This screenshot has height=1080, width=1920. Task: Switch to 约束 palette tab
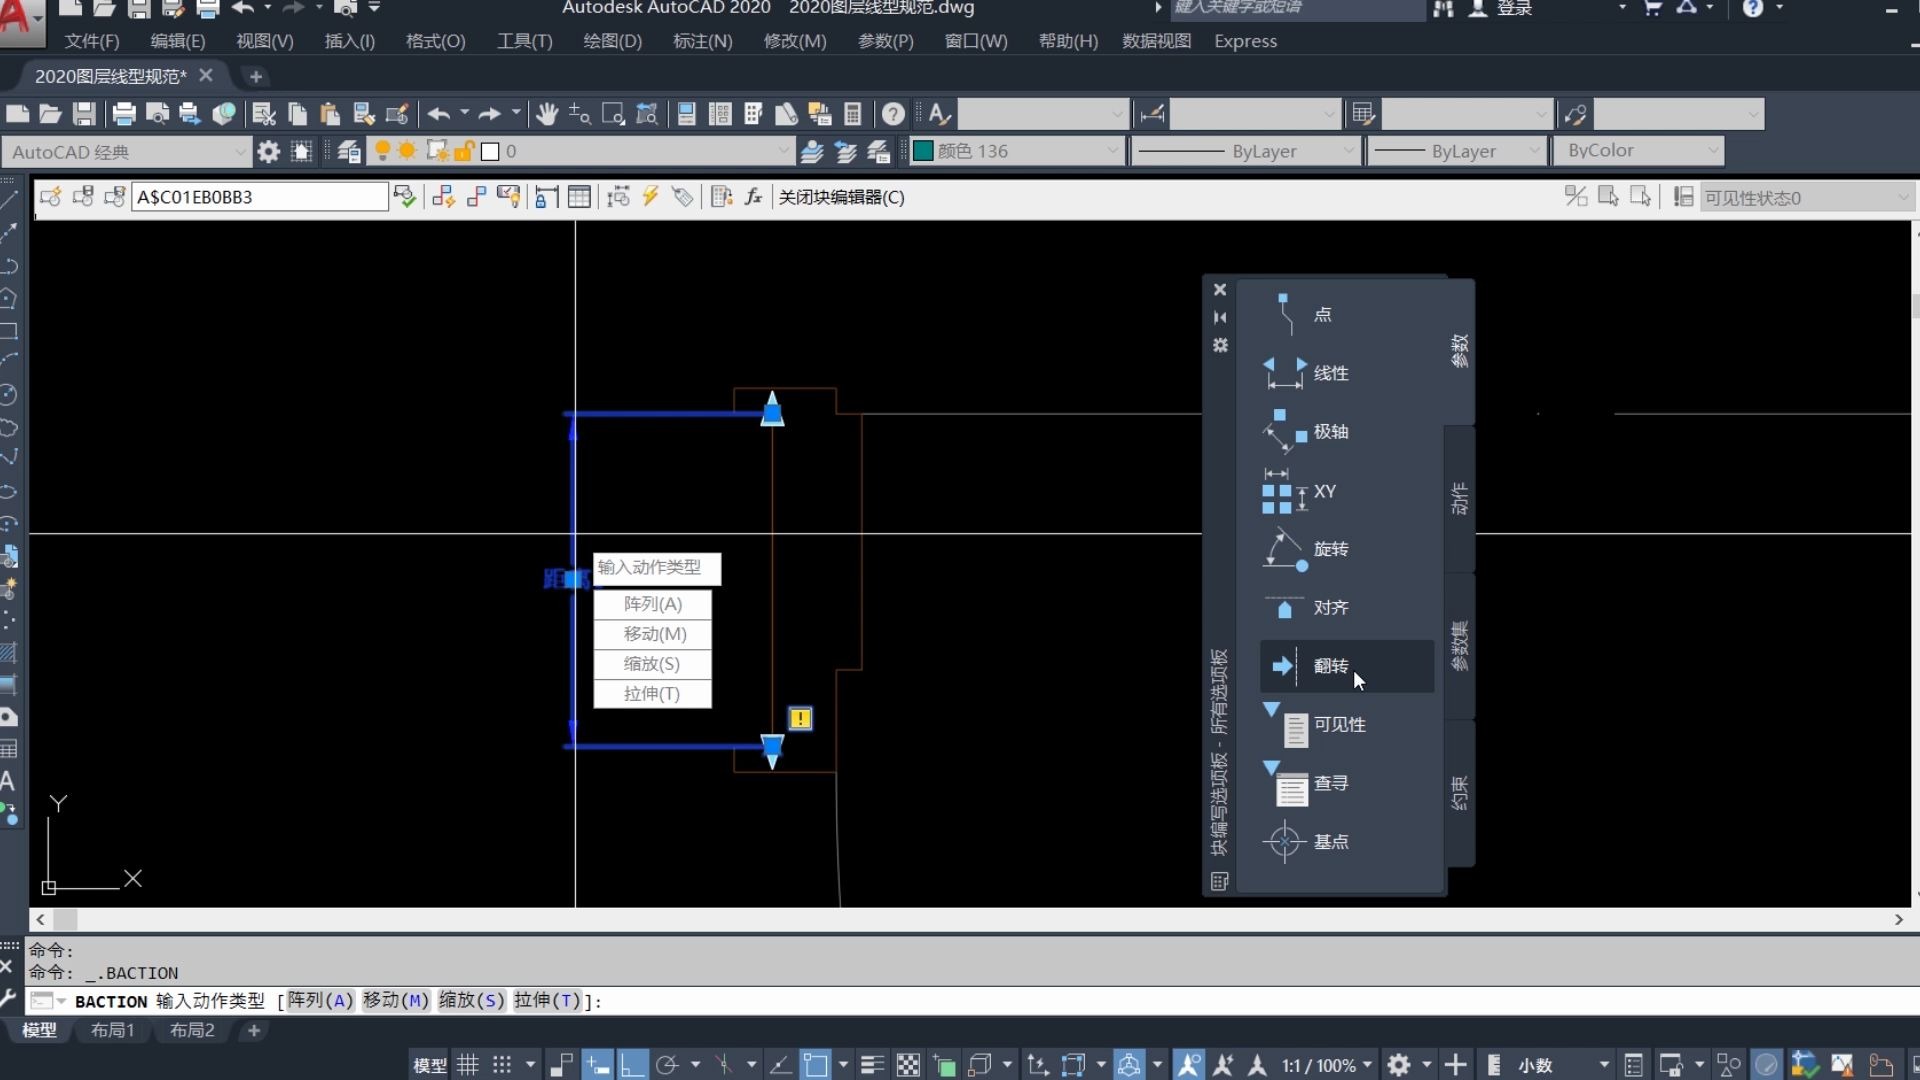coord(1459,792)
